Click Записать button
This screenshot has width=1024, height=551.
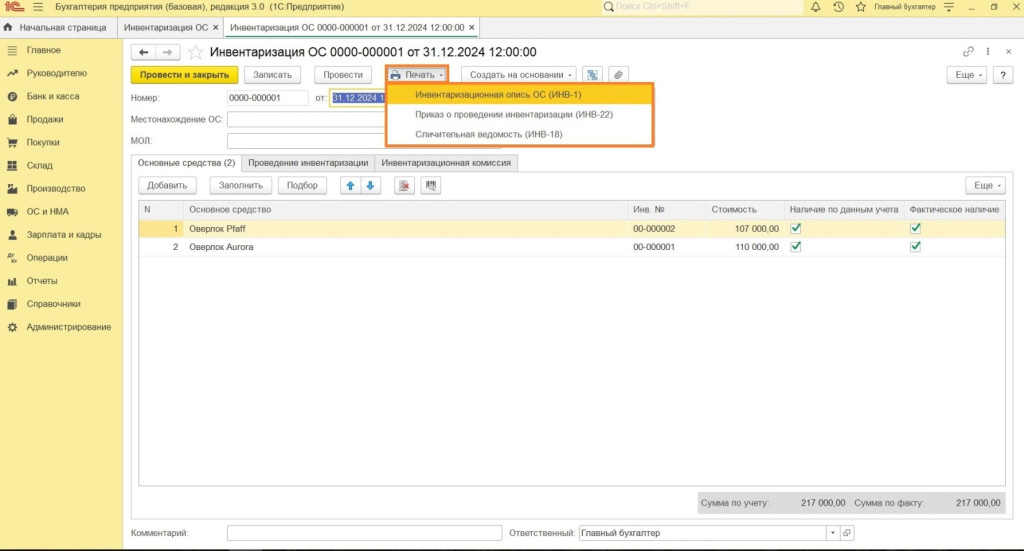click(272, 75)
